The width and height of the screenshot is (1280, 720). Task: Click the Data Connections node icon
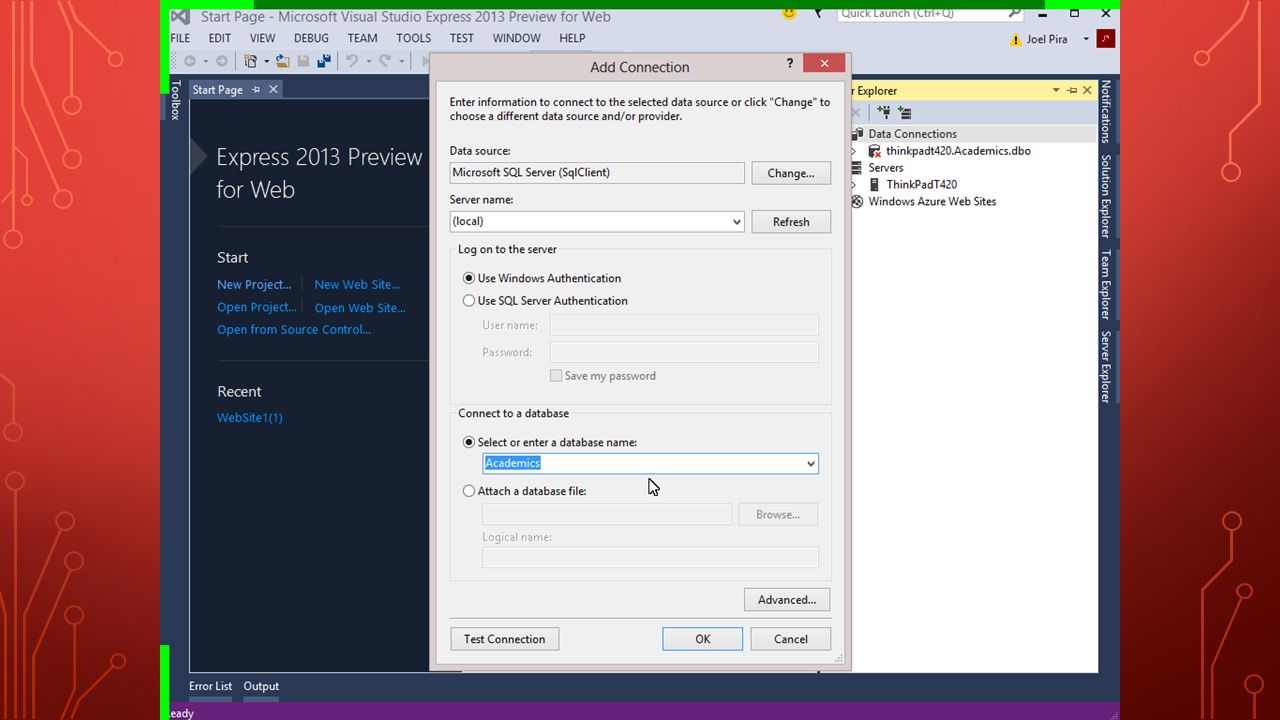click(x=857, y=134)
